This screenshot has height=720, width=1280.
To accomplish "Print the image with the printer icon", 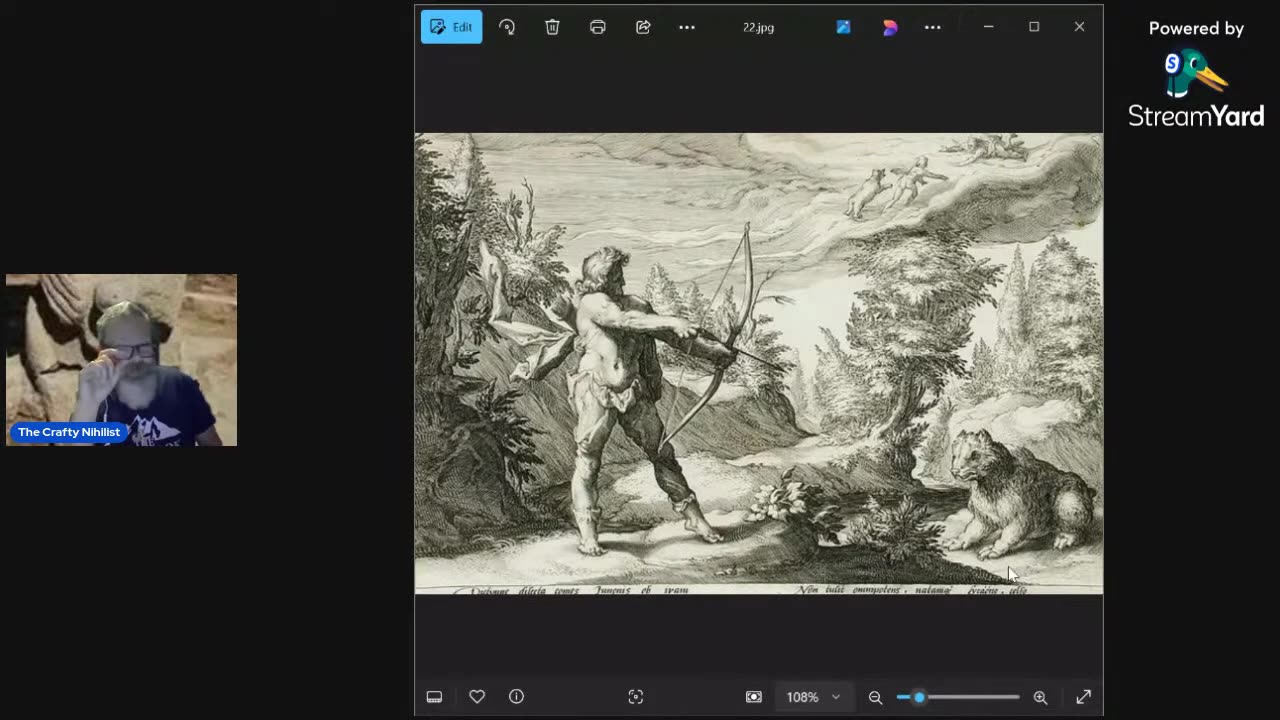I will [598, 27].
